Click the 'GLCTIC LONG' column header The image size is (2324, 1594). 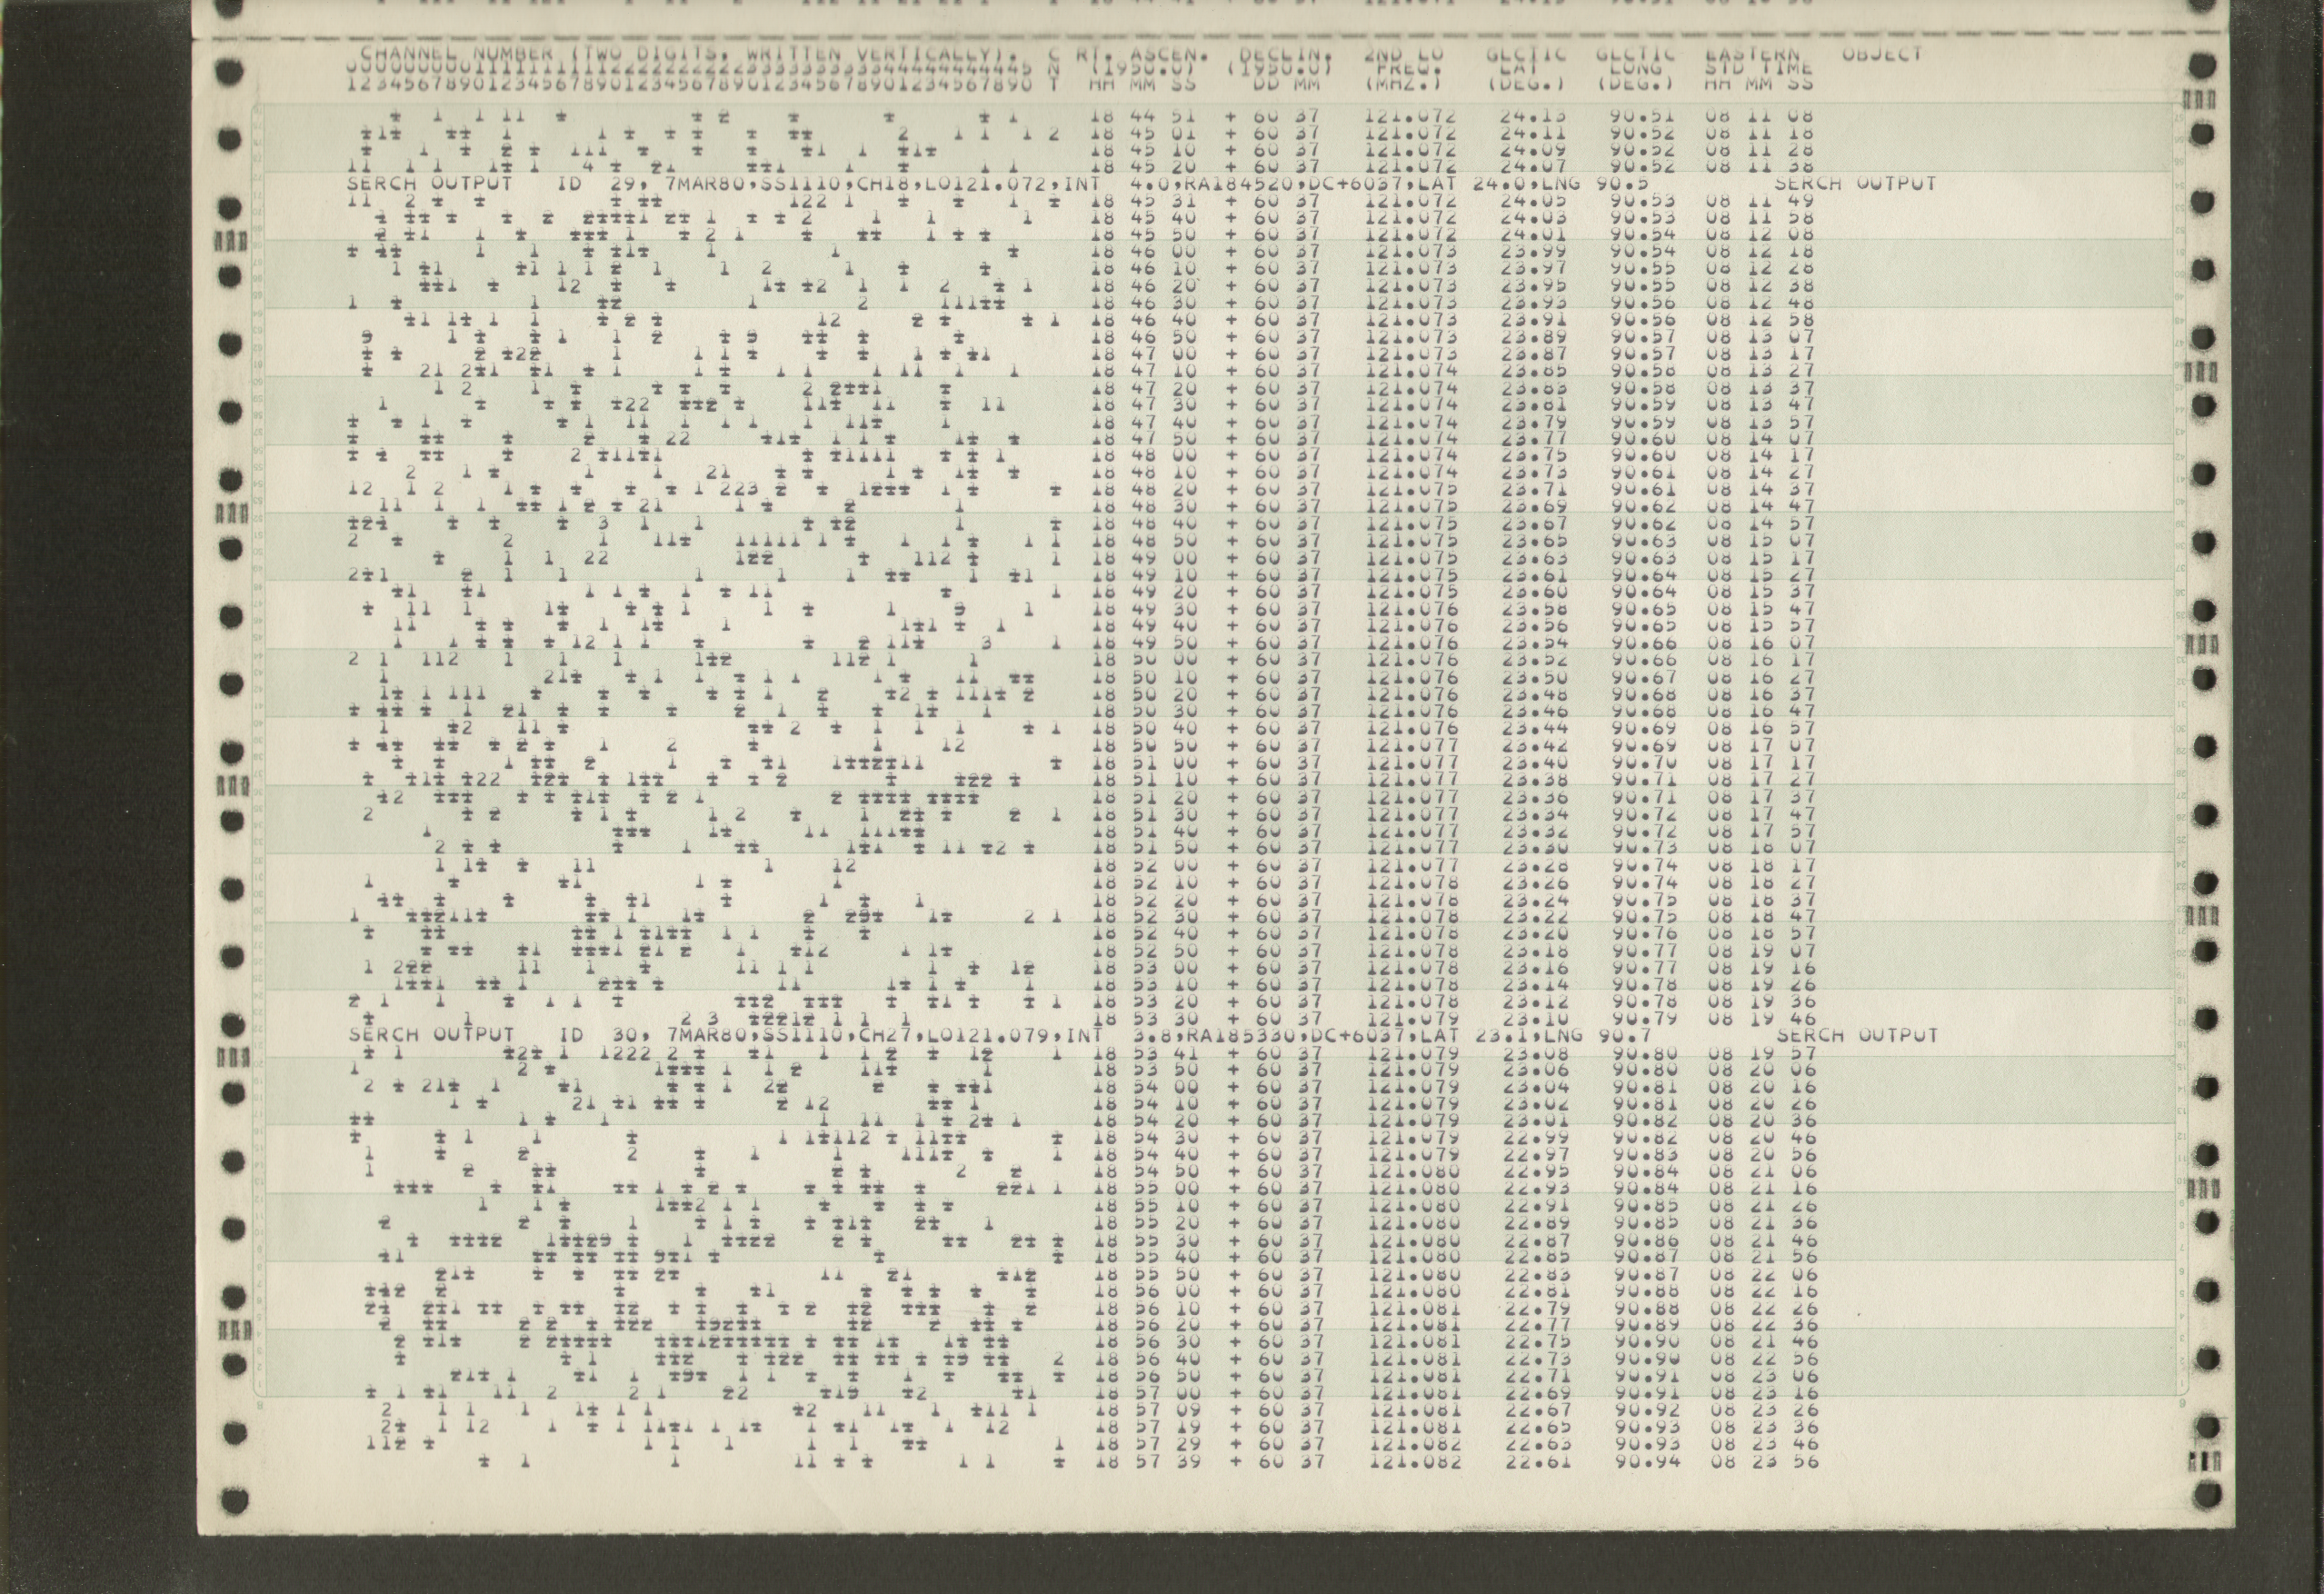[1636, 63]
